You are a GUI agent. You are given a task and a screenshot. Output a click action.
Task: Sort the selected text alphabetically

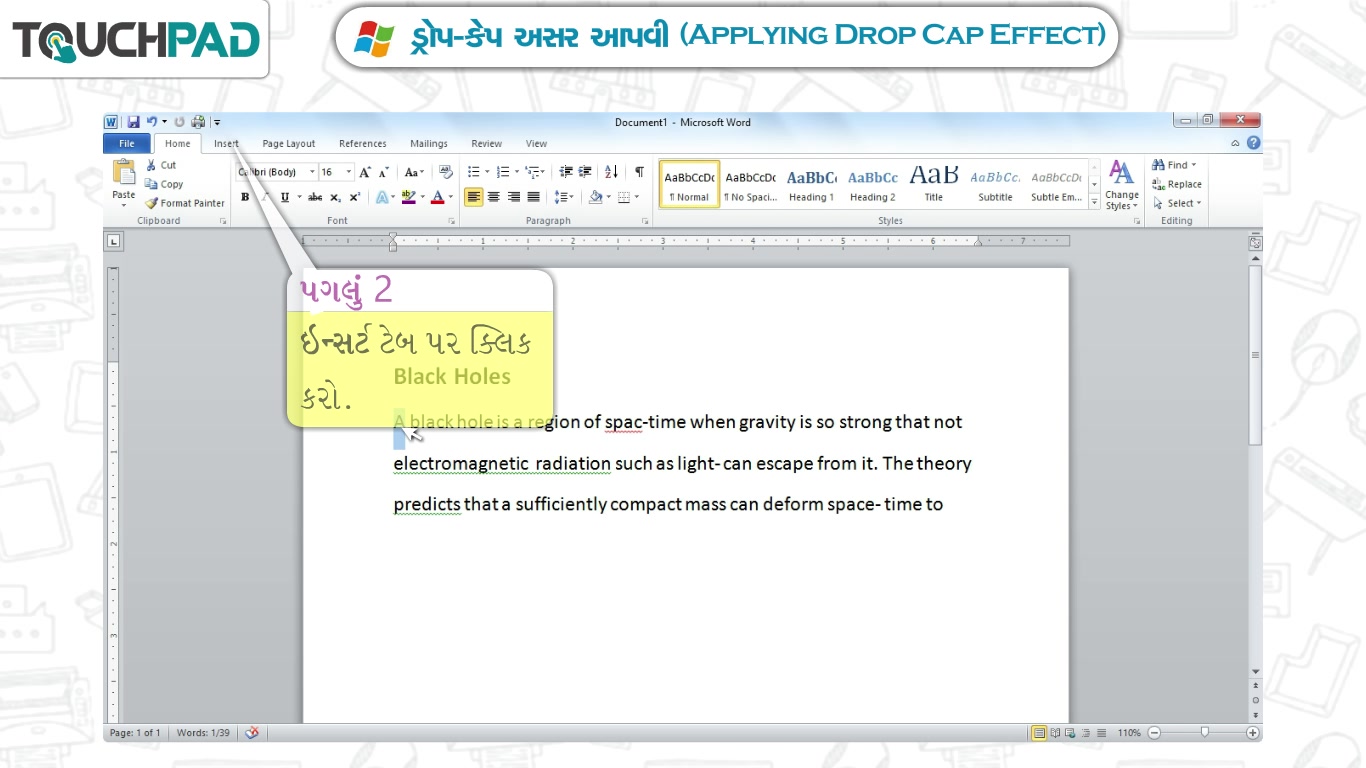click(612, 172)
